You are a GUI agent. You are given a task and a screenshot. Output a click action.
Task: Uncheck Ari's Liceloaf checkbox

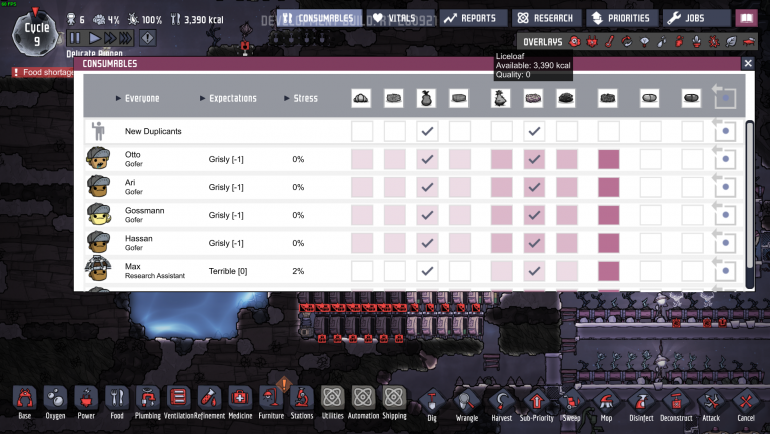534,187
